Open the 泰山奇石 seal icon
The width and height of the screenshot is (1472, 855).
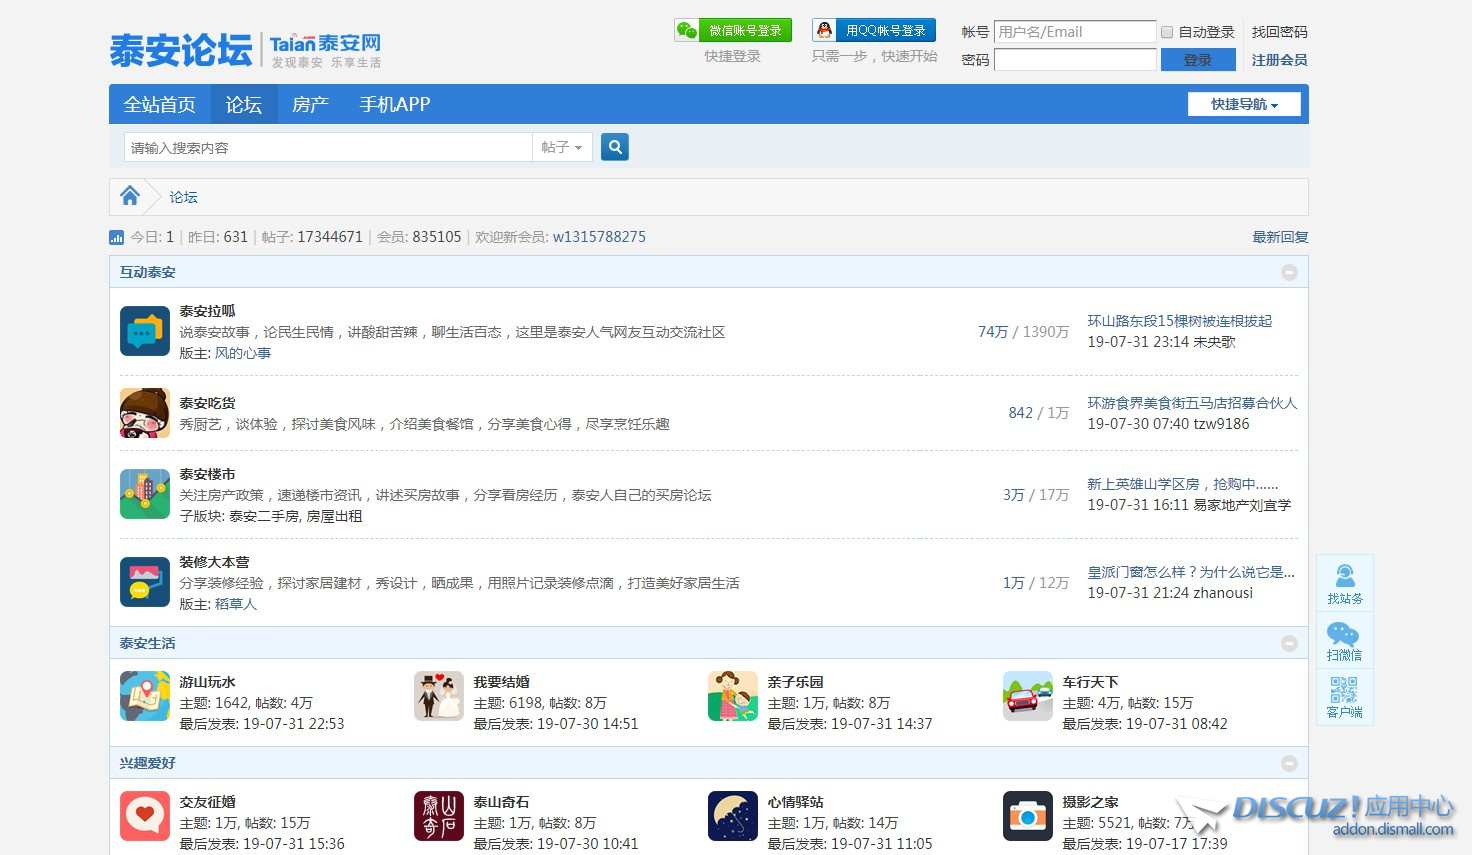click(439, 816)
